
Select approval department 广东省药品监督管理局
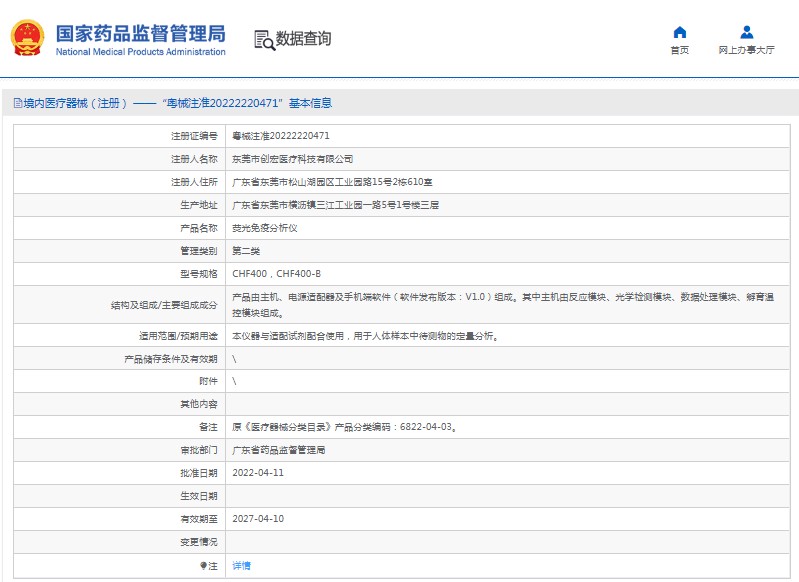pos(279,450)
